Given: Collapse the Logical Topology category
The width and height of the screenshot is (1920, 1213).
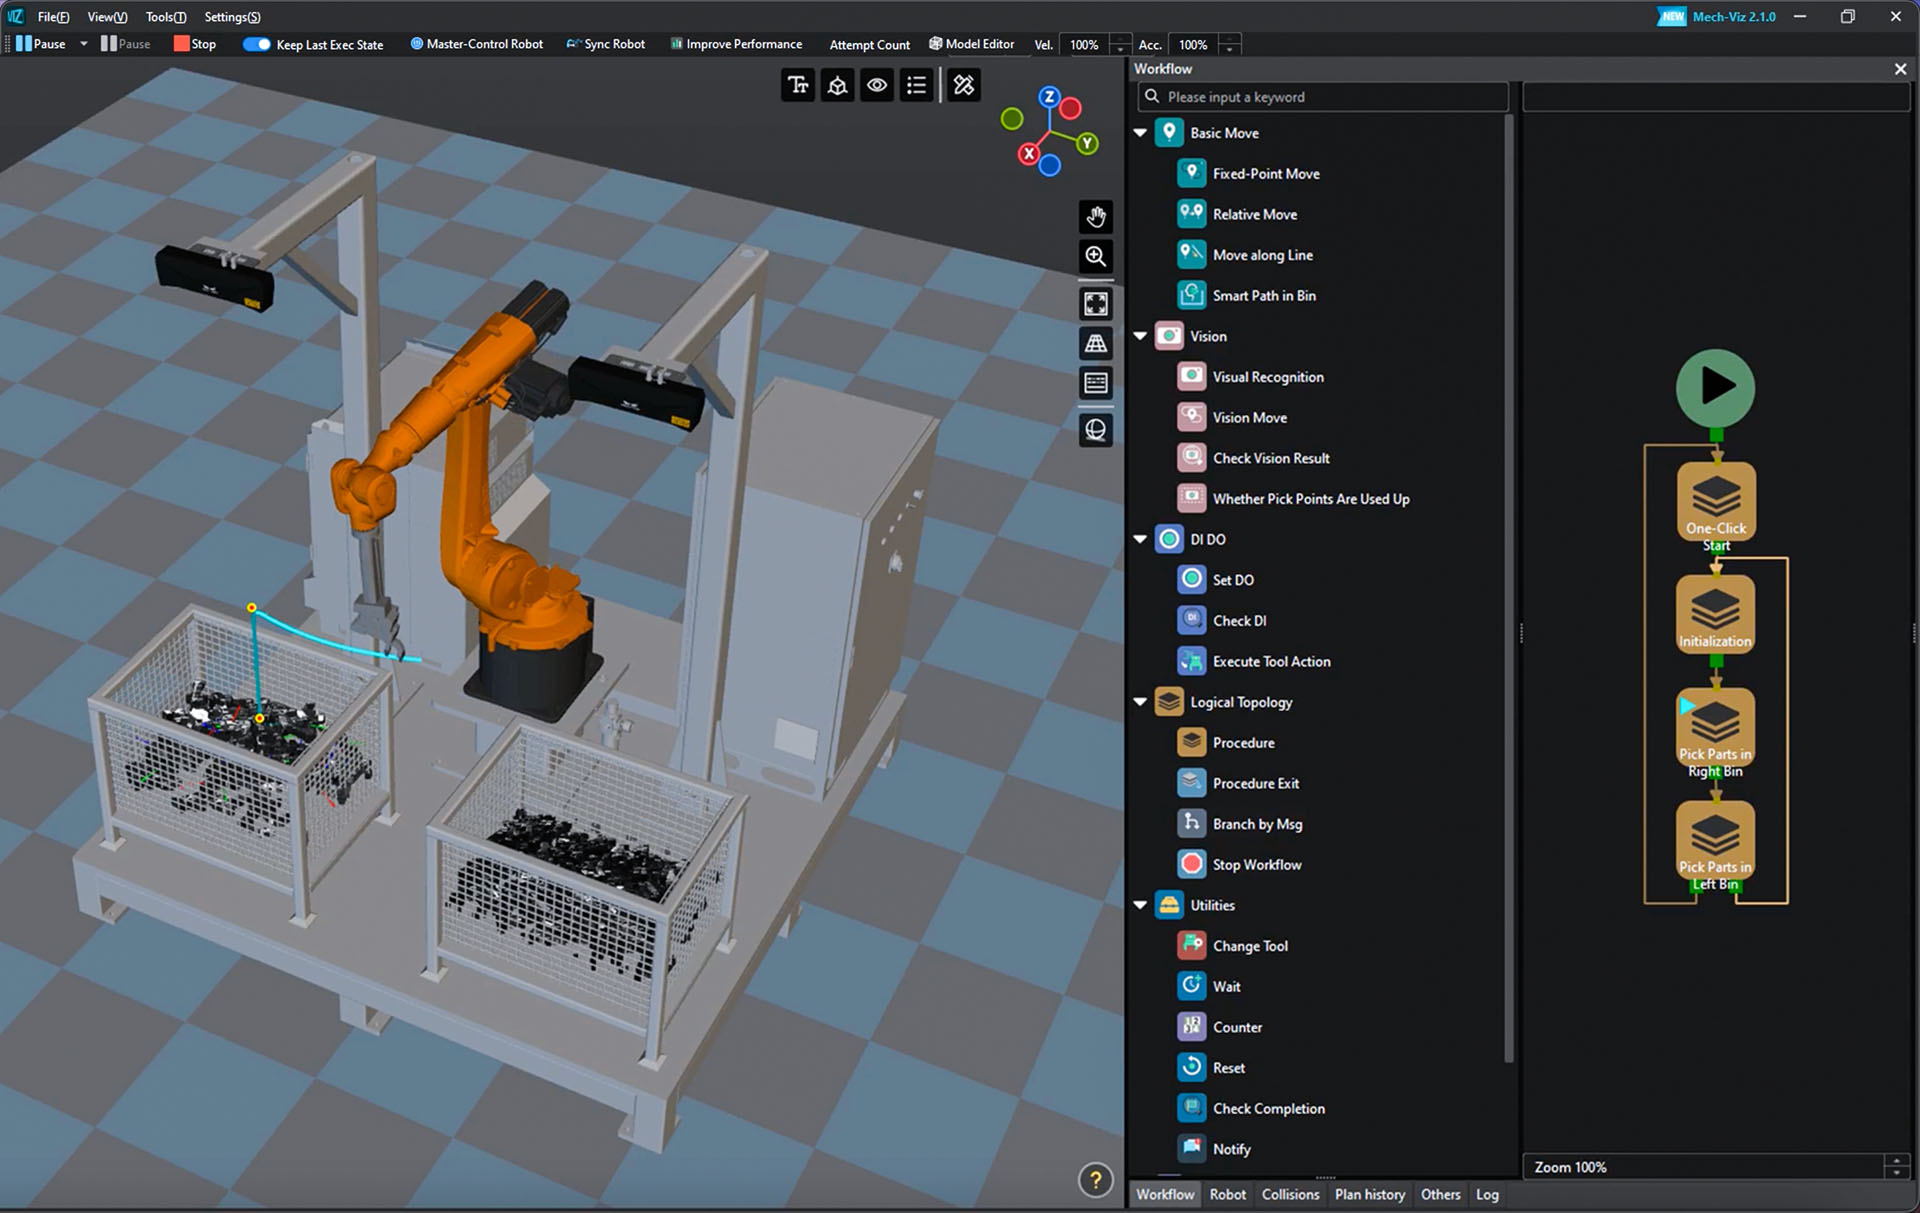Looking at the screenshot, I should [x=1140, y=702].
